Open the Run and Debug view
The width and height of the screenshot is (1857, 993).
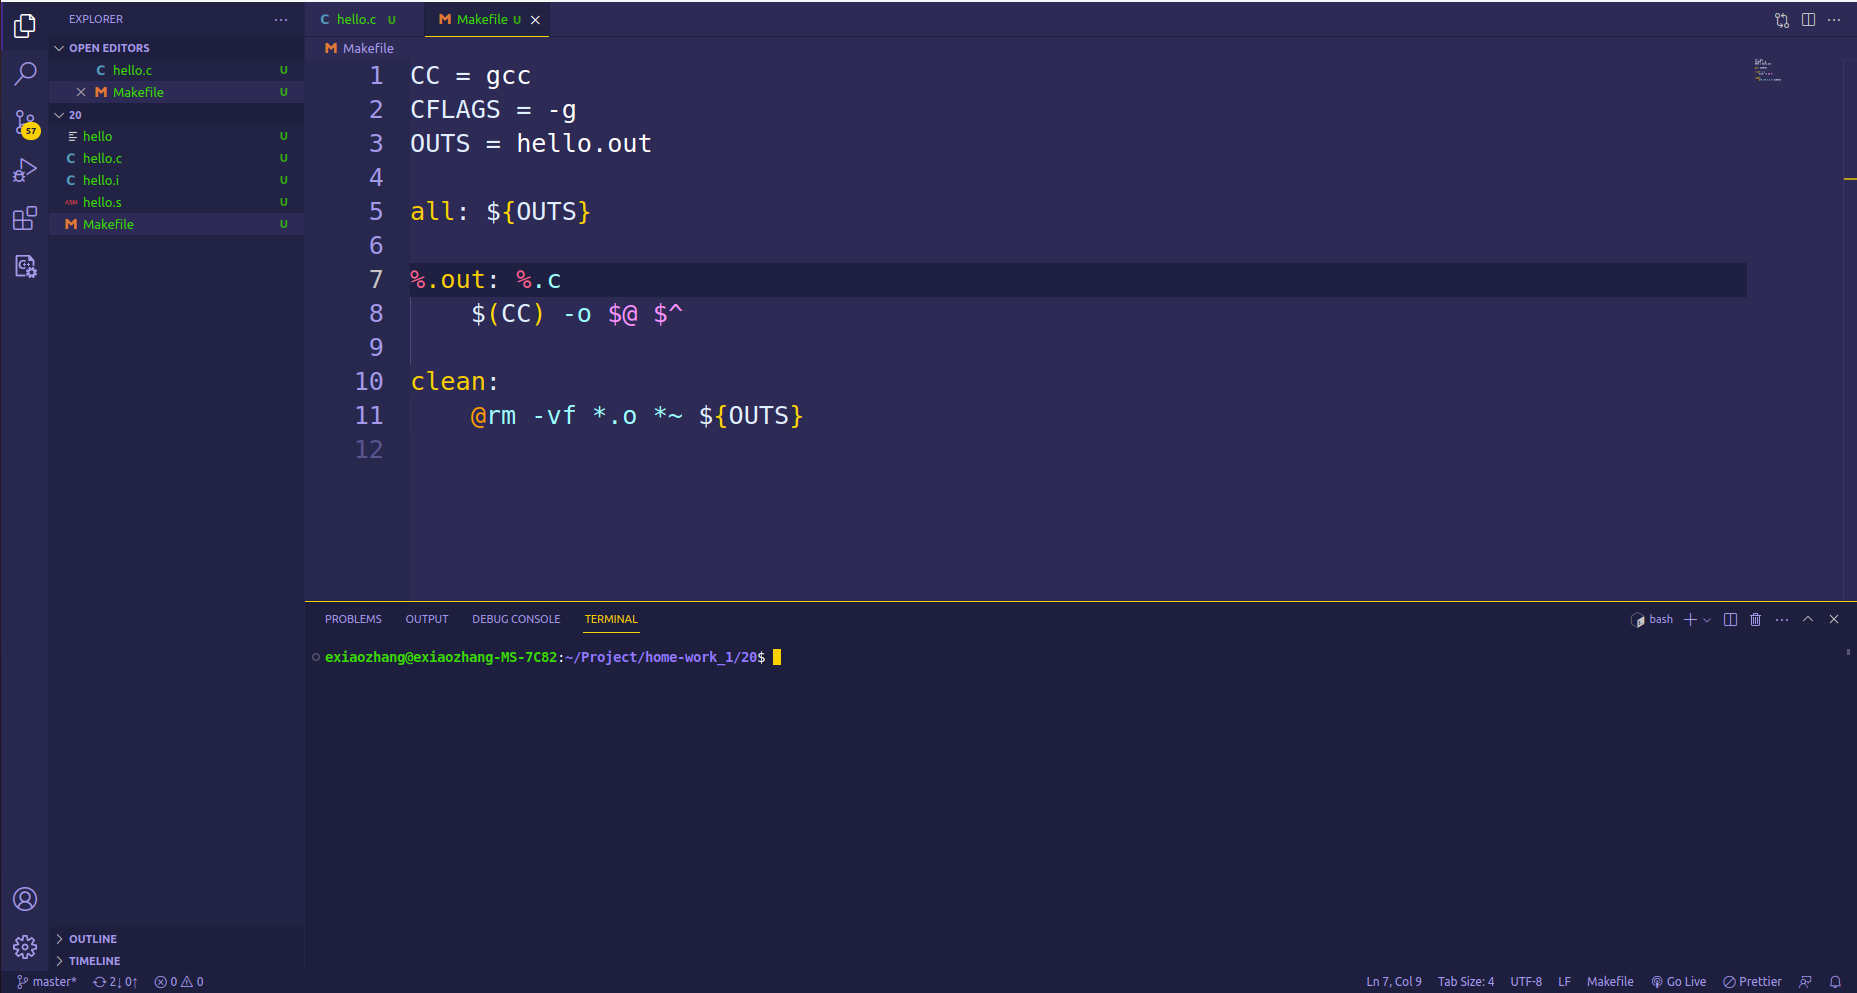(25, 171)
